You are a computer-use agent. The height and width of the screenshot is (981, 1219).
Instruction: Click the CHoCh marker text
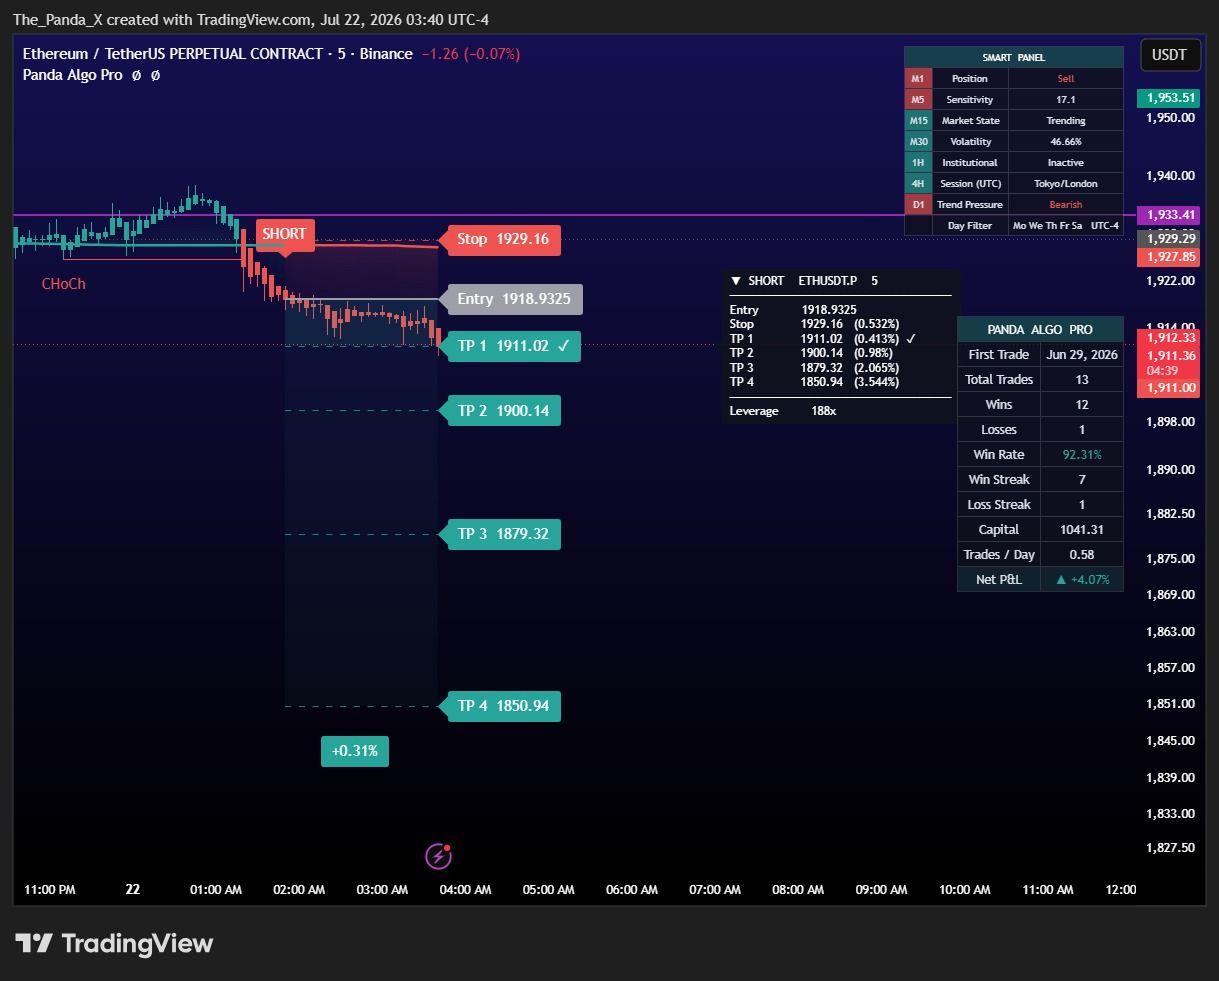point(63,284)
